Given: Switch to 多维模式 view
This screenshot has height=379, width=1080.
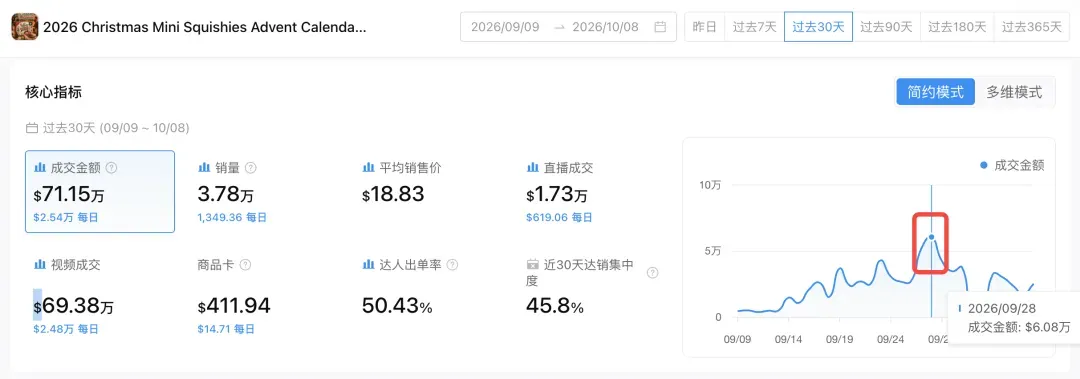Looking at the screenshot, I should (1014, 92).
